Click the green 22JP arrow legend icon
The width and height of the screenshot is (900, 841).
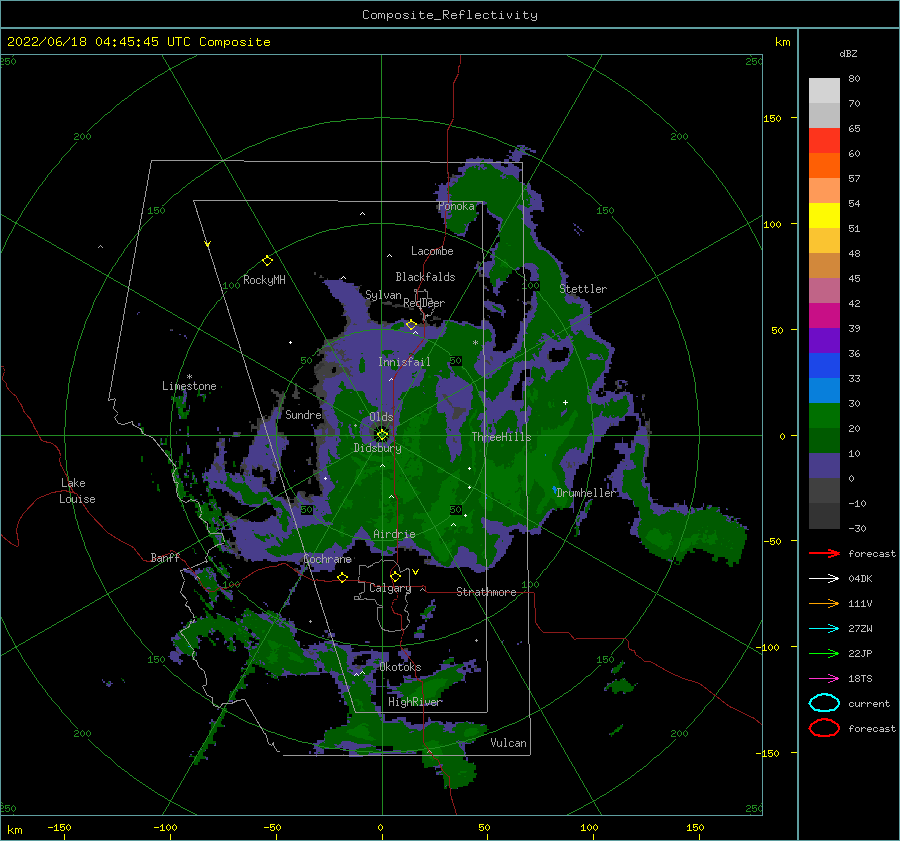pyautogui.click(x=824, y=653)
